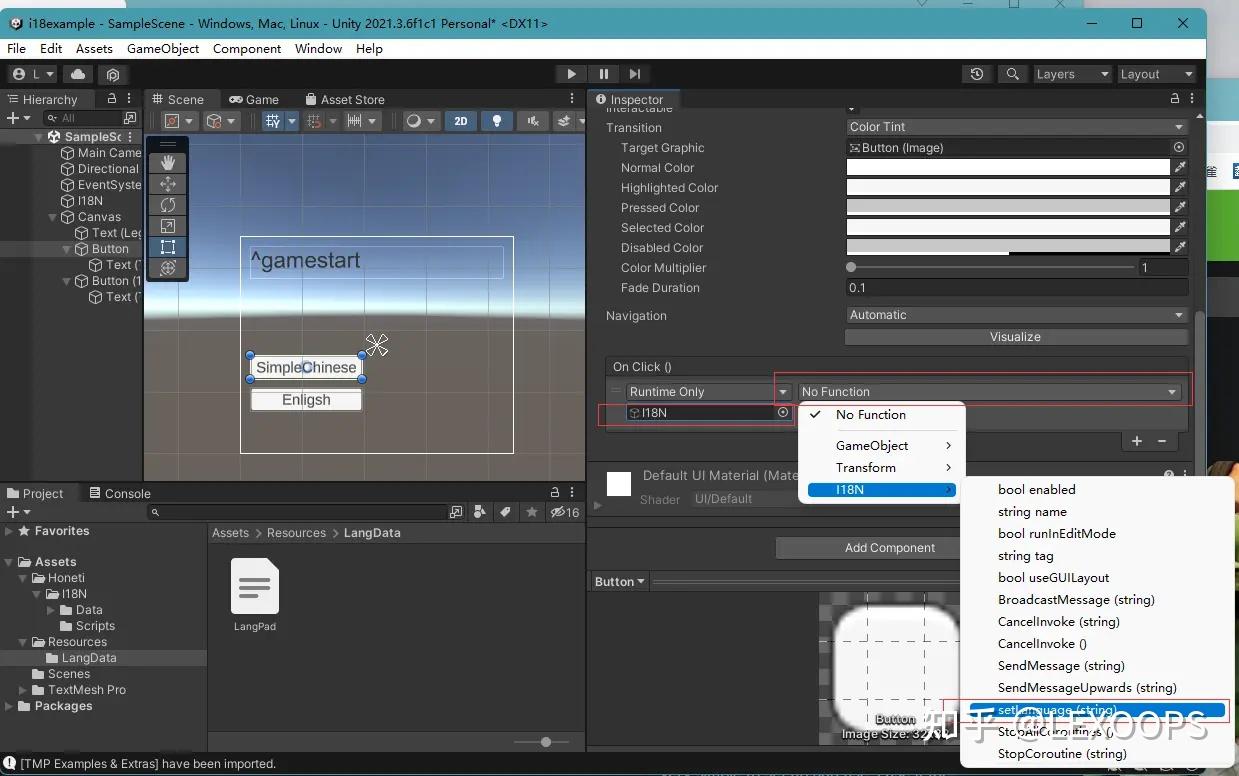The image size is (1239, 776).
Task: Collapse the Canvas tree item
Action: click(x=54, y=217)
